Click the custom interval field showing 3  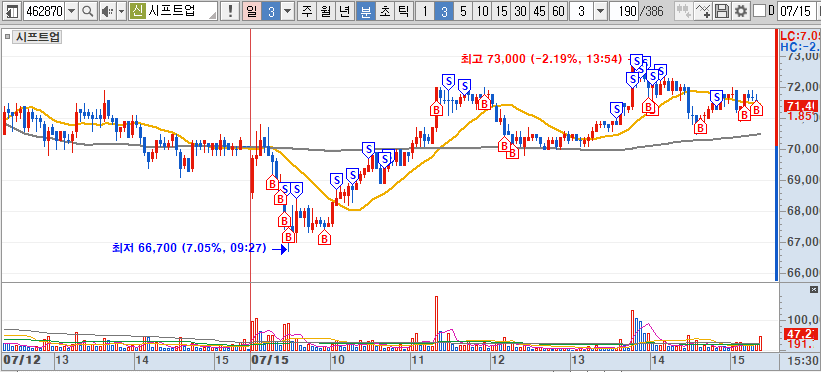581,10
